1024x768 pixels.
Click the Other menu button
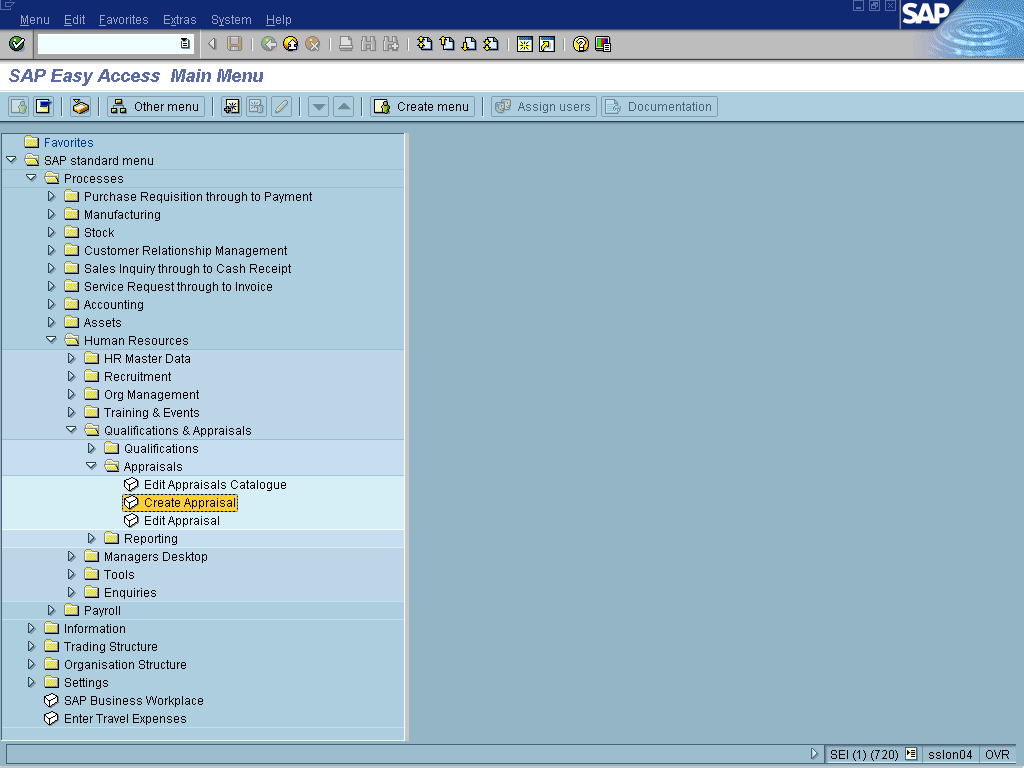156,106
